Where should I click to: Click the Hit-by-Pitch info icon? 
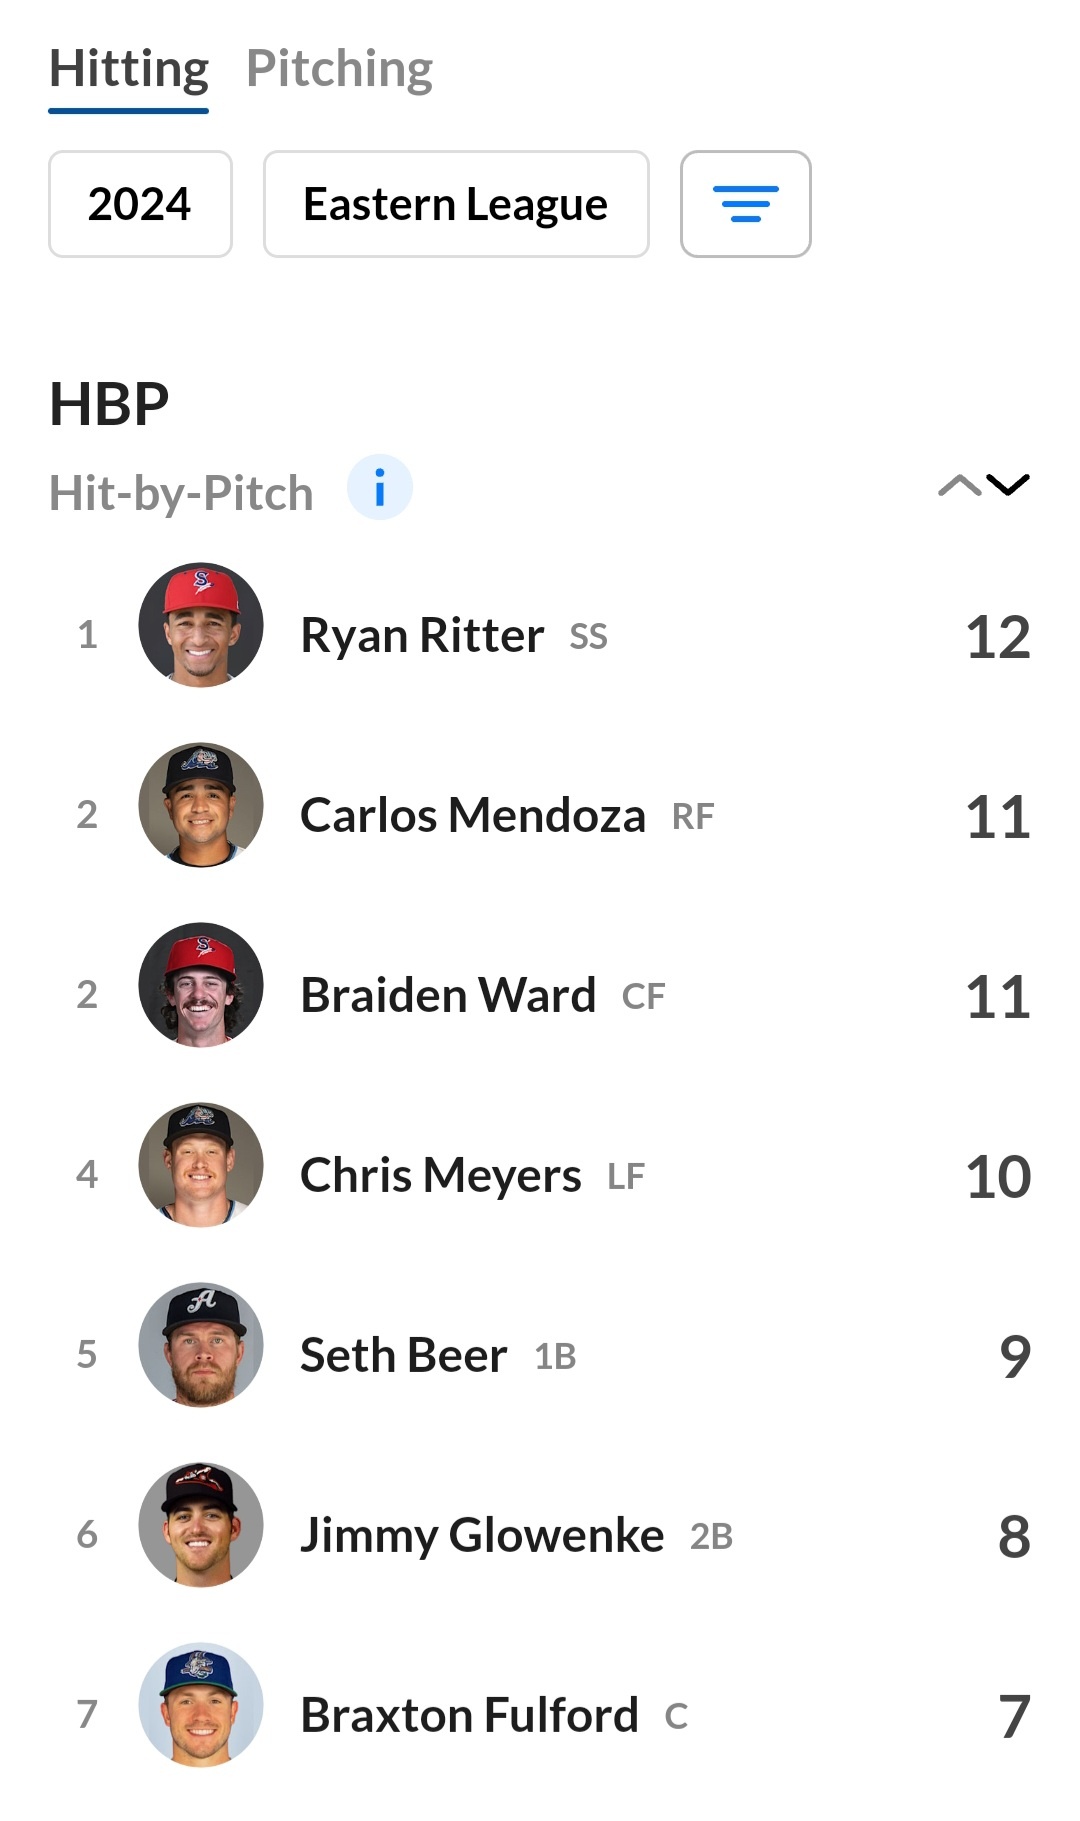379,488
